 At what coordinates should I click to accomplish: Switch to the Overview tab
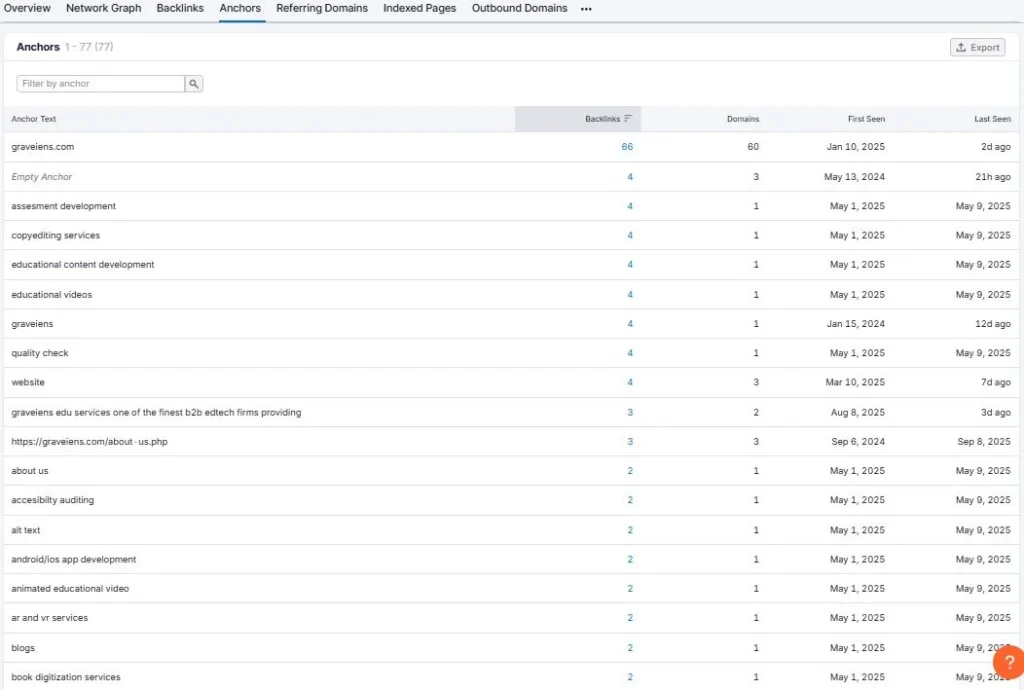(27, 8)
